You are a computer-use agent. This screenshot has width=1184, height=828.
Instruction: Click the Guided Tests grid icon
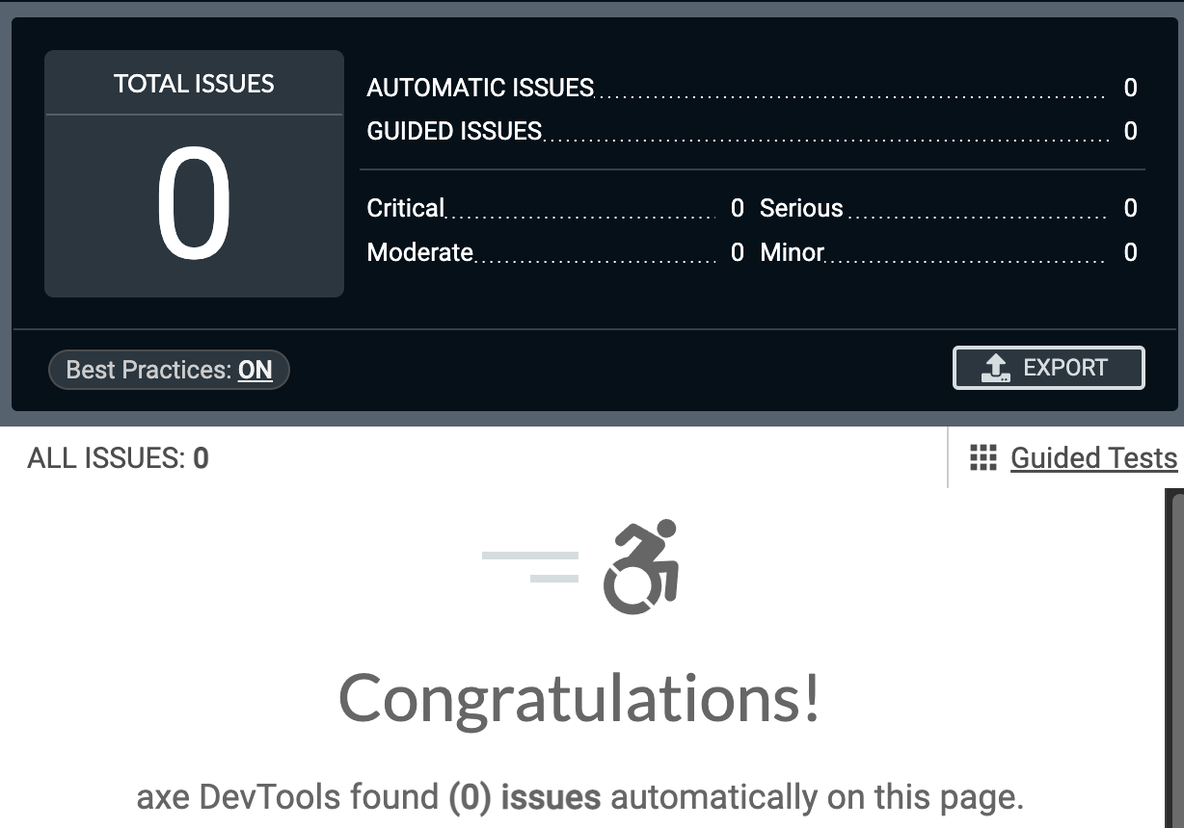click(x=983, y=457)
